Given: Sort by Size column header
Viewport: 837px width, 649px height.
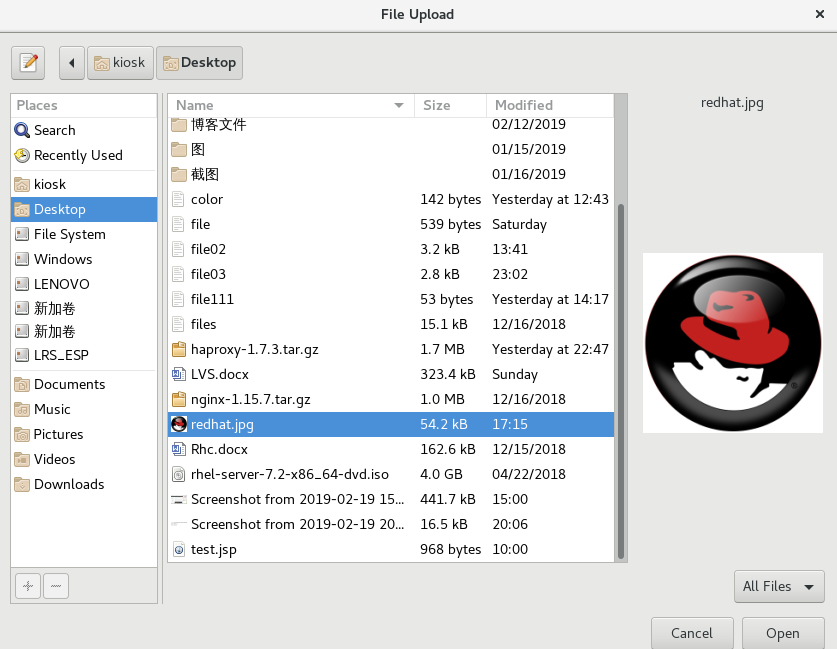Looking at the screenshot, I should click(451, 106).
